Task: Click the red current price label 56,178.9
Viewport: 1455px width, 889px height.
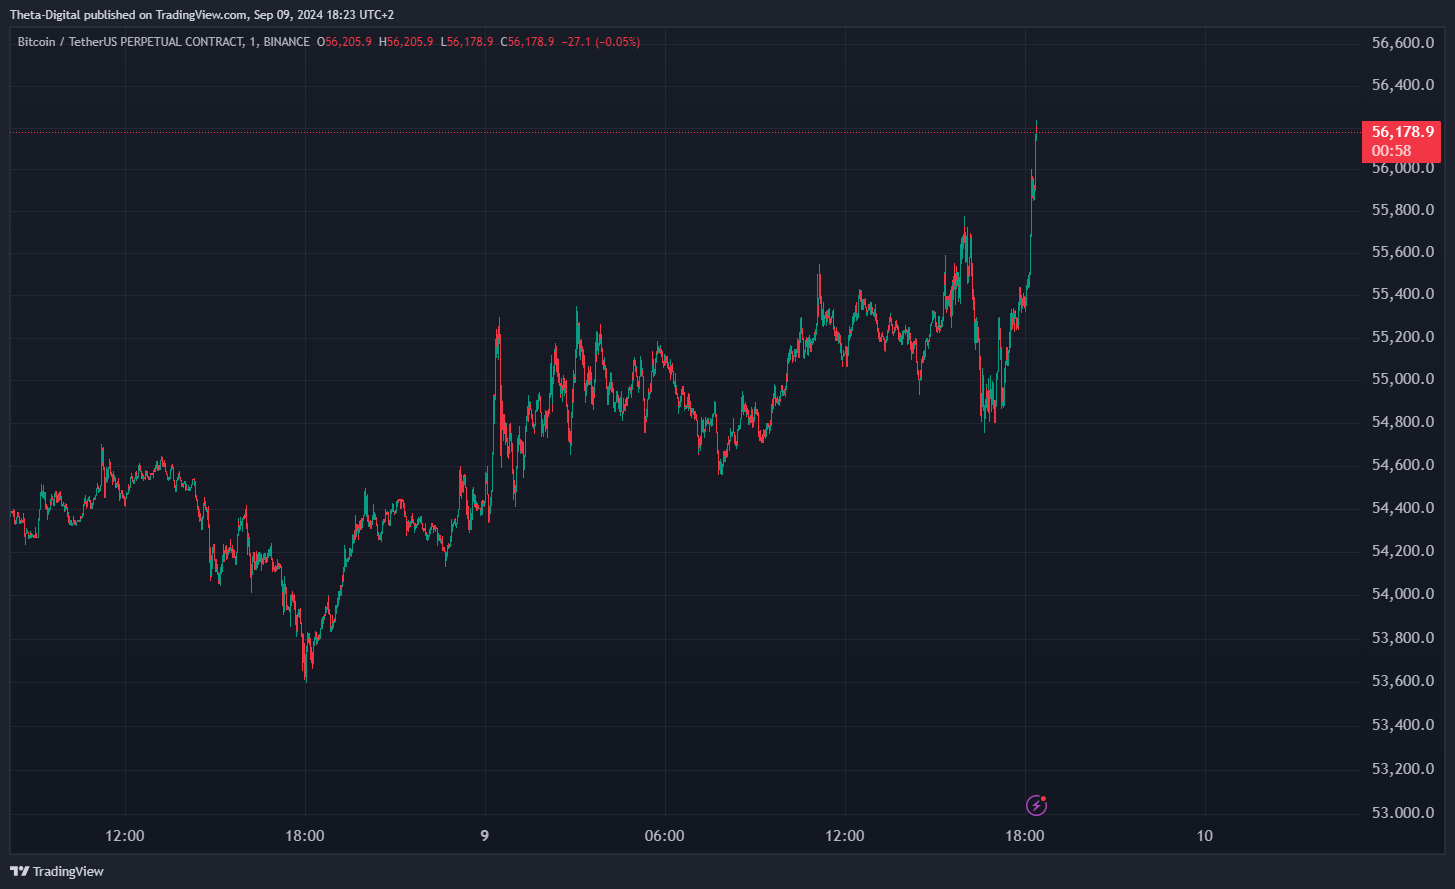Action: pyautogui.click(x=1402, y=132)
